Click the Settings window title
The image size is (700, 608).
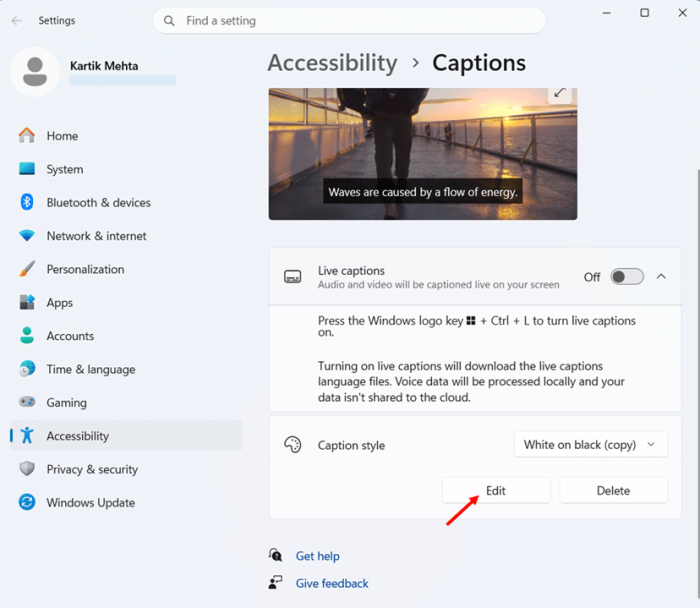point(57,21)
